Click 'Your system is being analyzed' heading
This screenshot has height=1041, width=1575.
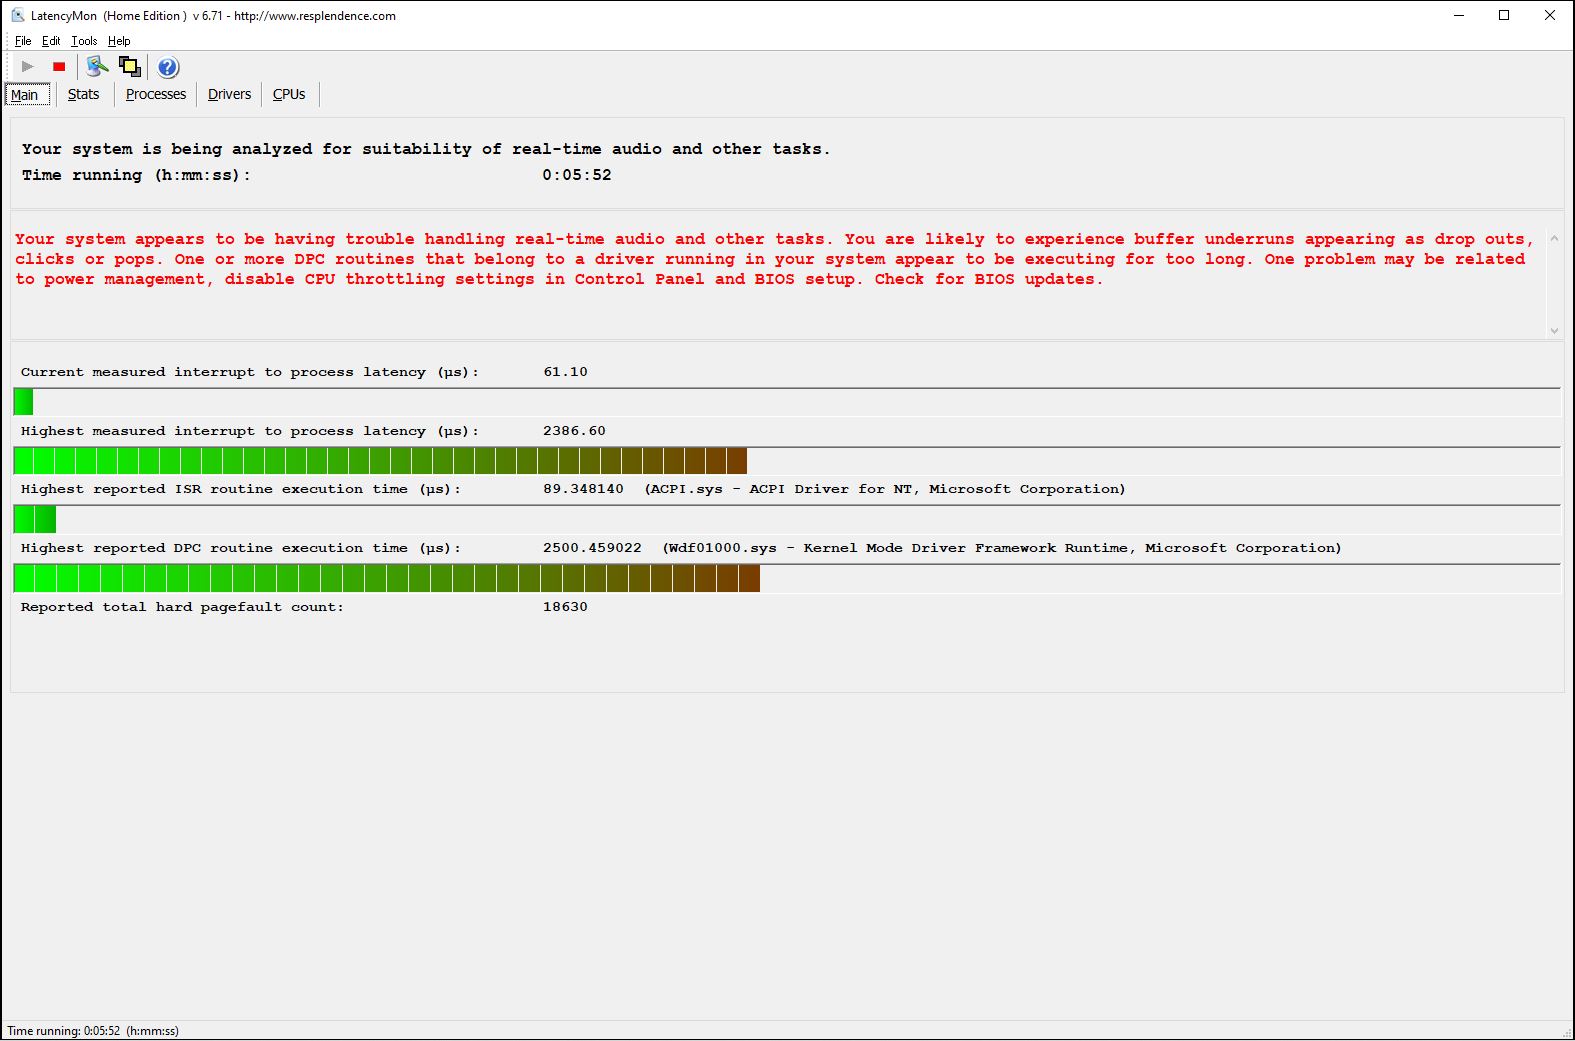(426, 149)
